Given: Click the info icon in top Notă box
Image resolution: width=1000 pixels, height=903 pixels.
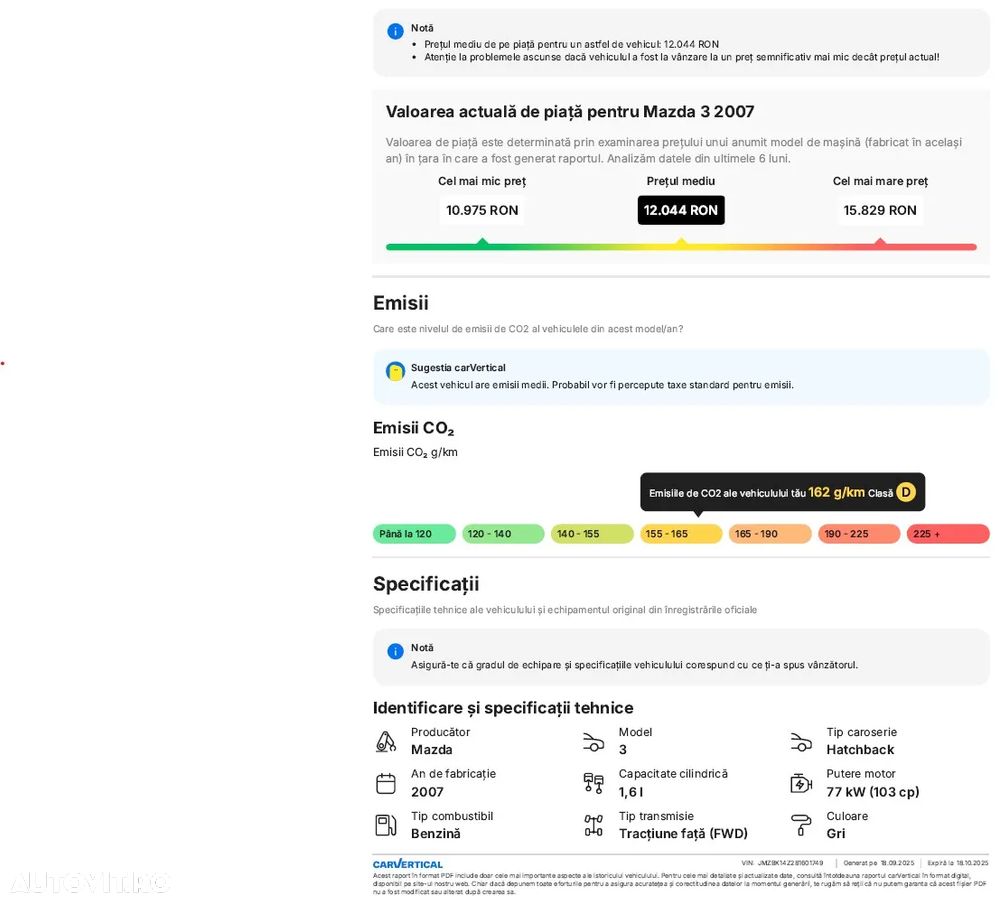Looking at the screenshot, I should (395, 31).
